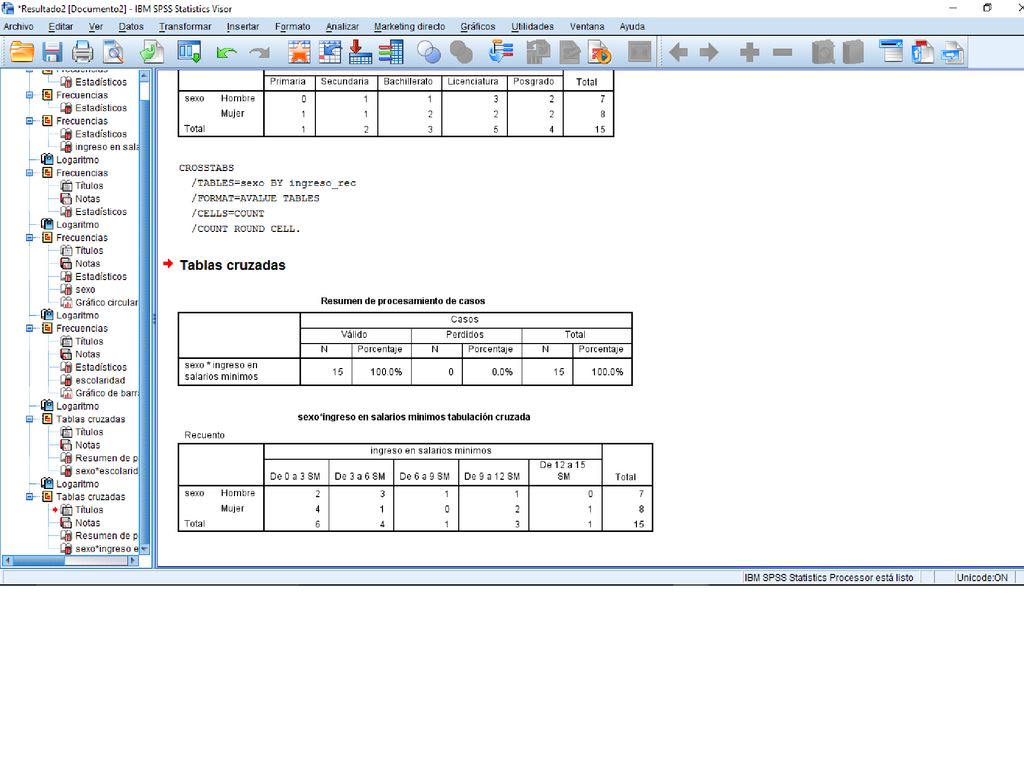Collapse the Frecuencias node containing Gráfico circular
1024x768 pixels.
point(29,238)
